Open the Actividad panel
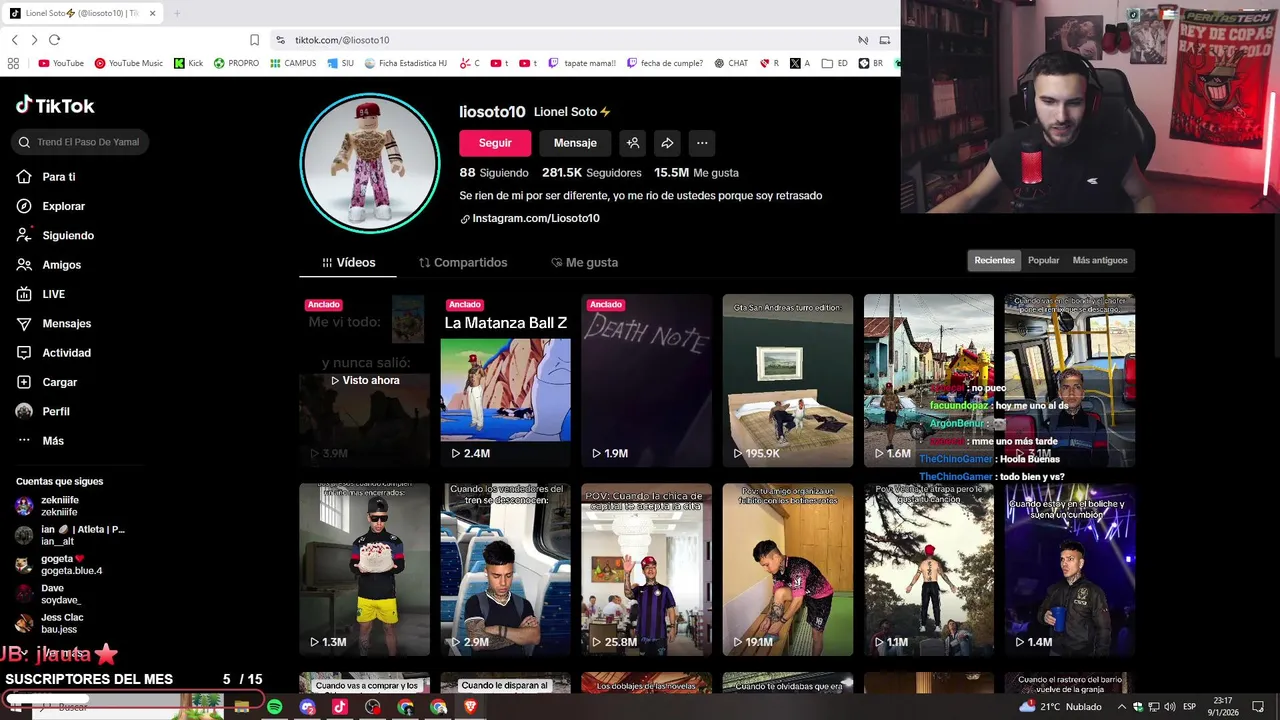1280x720 pixels. (54, 353)
